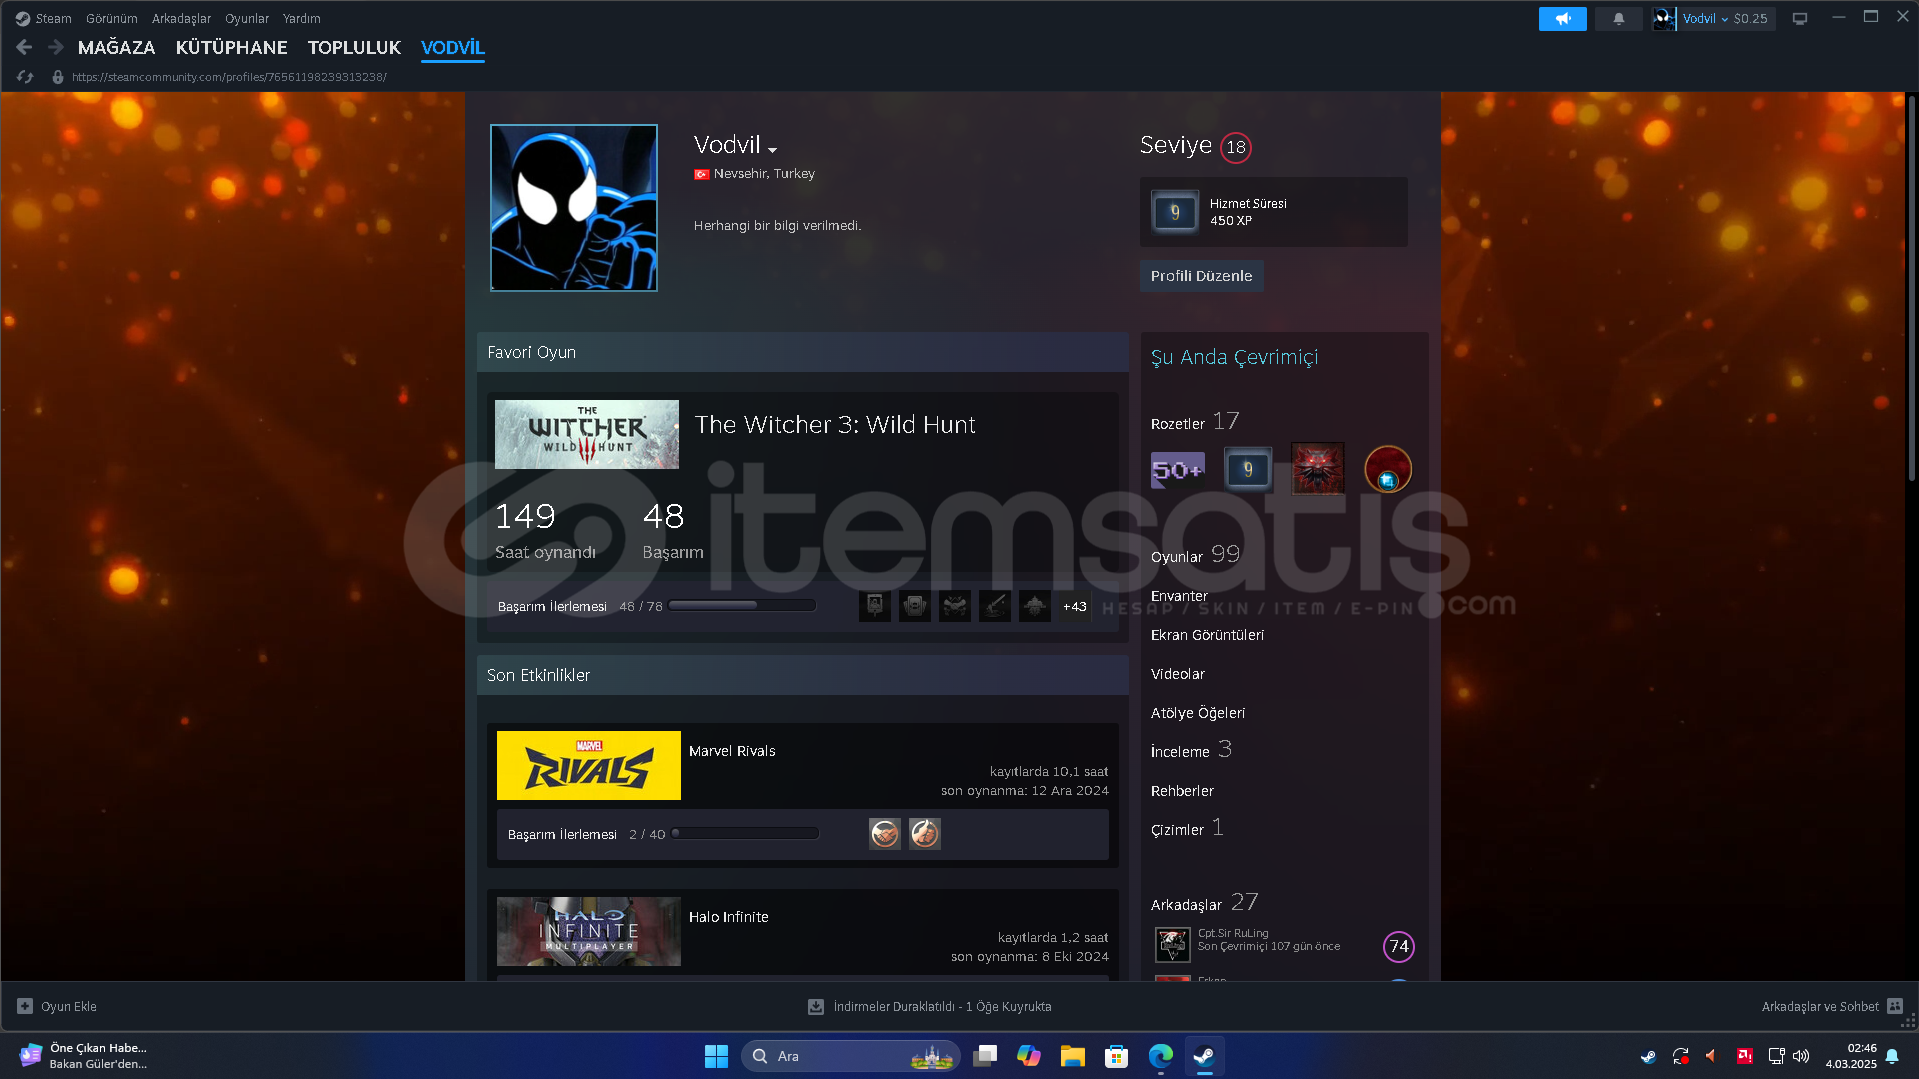This screenshot has height=1079, width=1919.
Task: Click the Oyun Ekle plus icon
Action: click(x=25, y=1006)
